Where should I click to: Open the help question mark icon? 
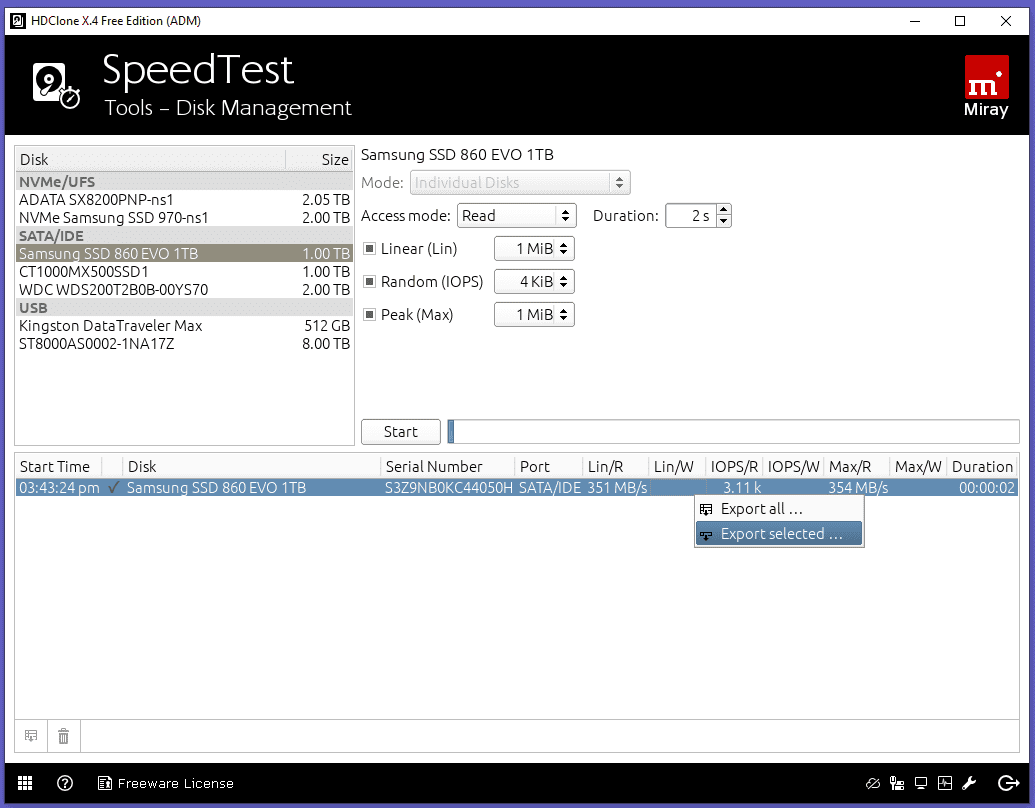[65, 783]
